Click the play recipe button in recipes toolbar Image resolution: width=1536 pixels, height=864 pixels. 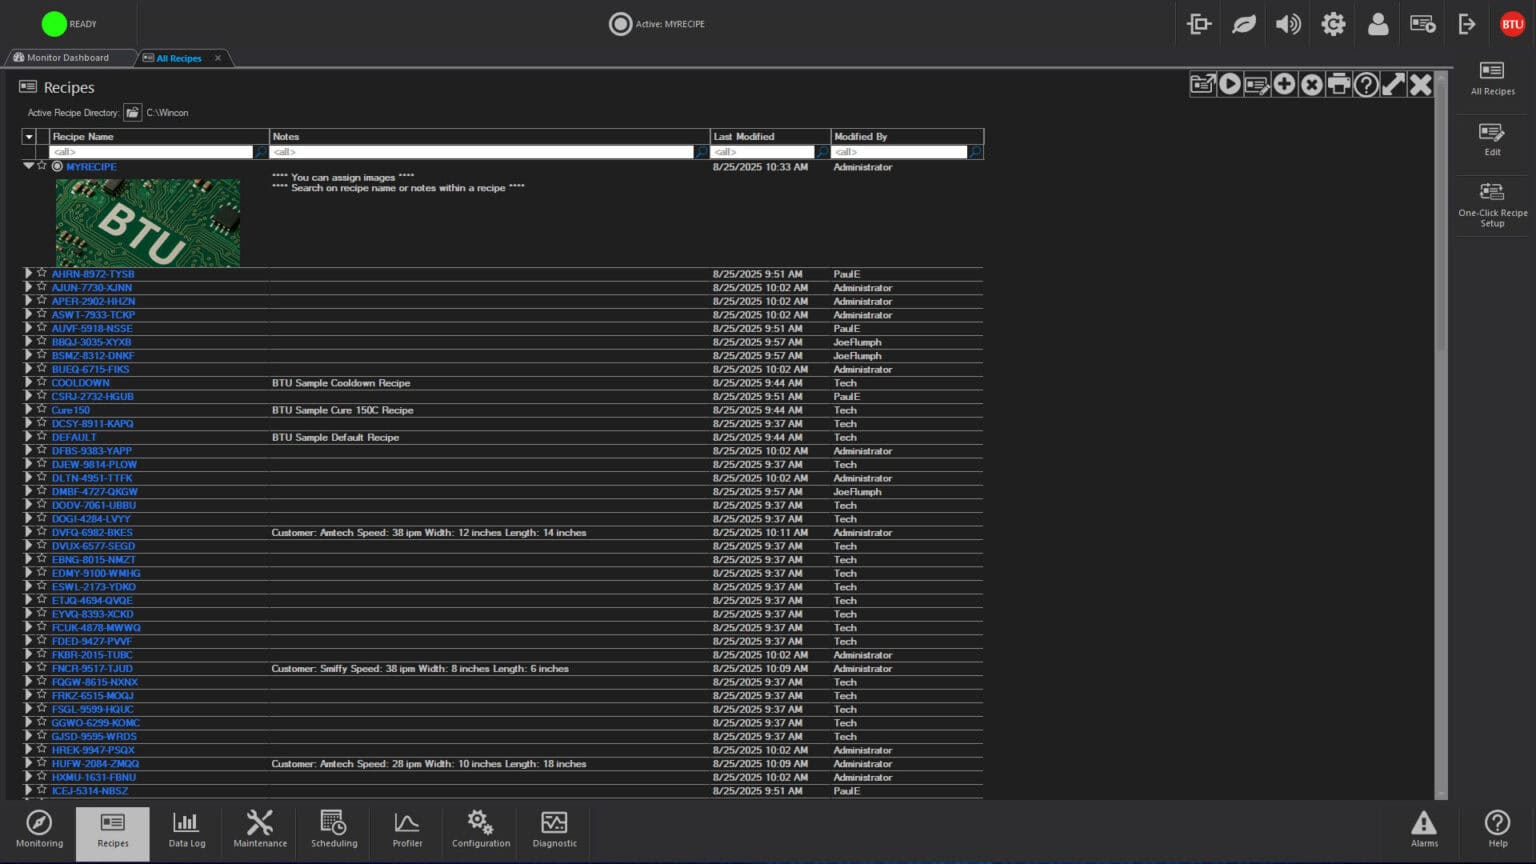tap(1230, 85)
